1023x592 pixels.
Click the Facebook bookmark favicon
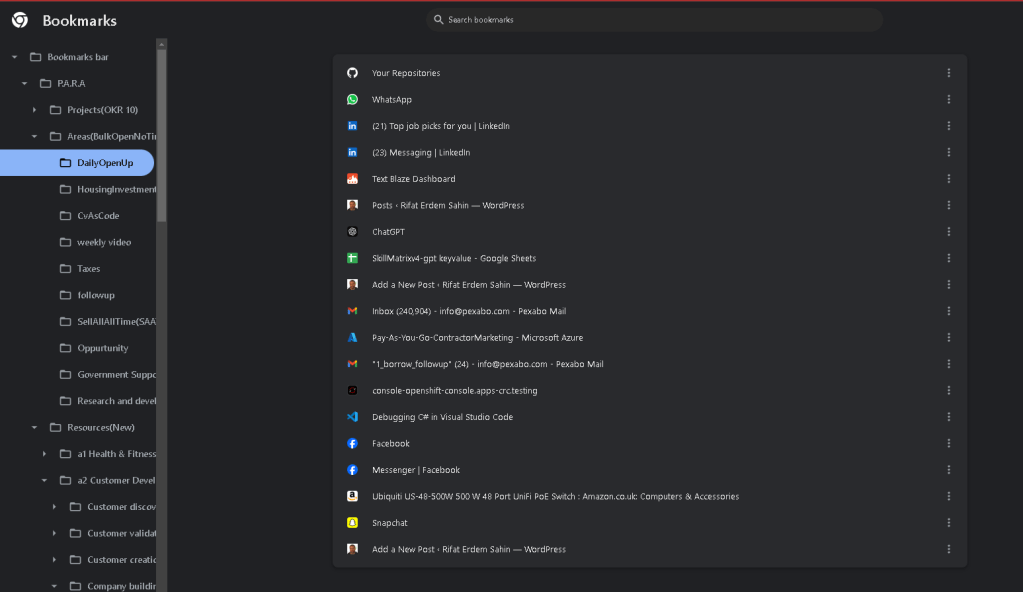pos(352,443)
